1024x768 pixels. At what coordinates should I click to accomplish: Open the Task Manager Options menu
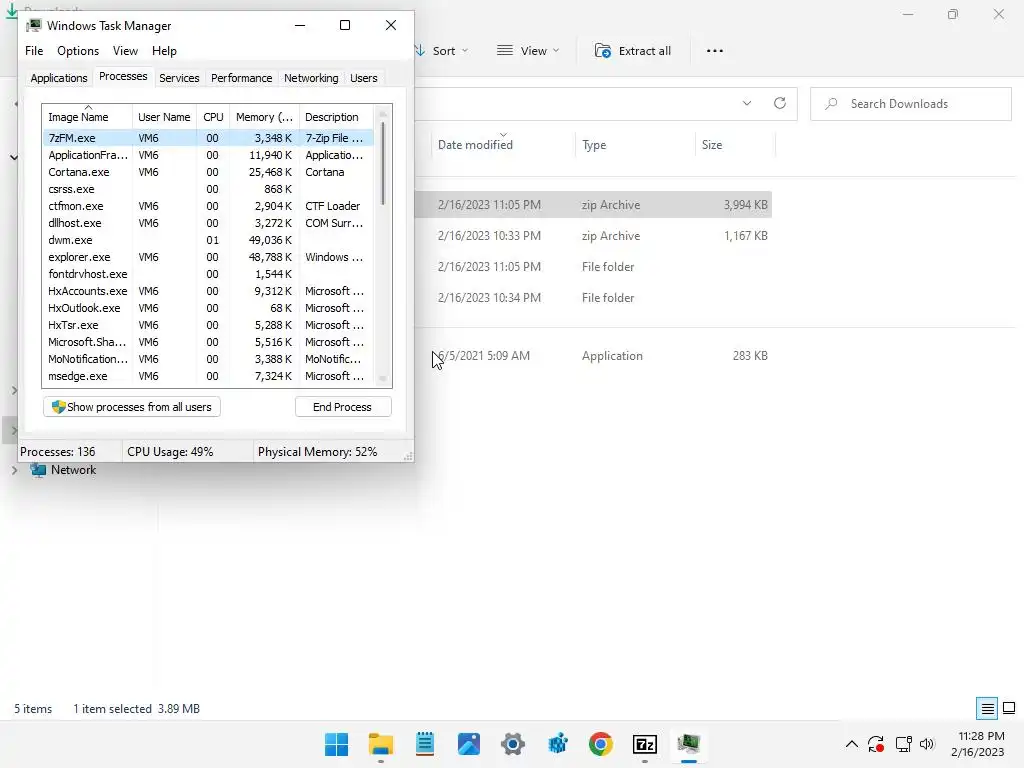coord(78,51)
